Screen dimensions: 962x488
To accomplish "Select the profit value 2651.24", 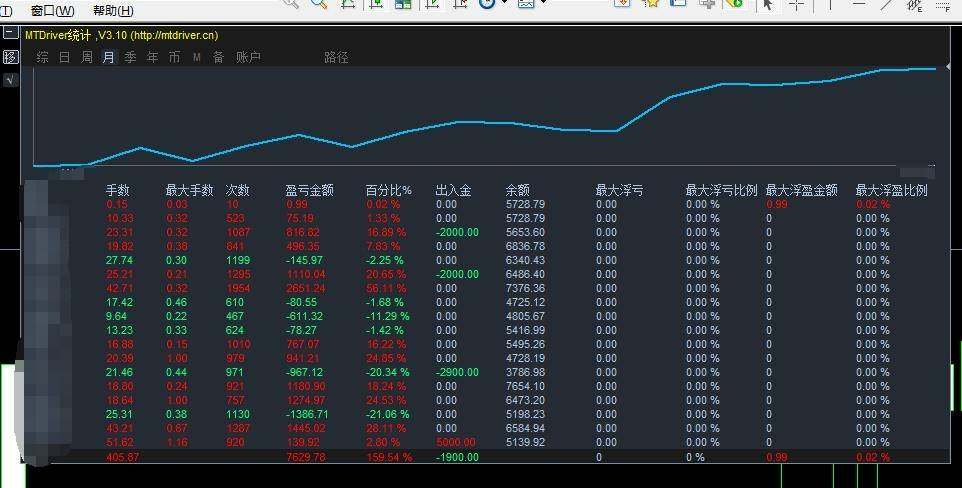I will [x=306, y=288].
